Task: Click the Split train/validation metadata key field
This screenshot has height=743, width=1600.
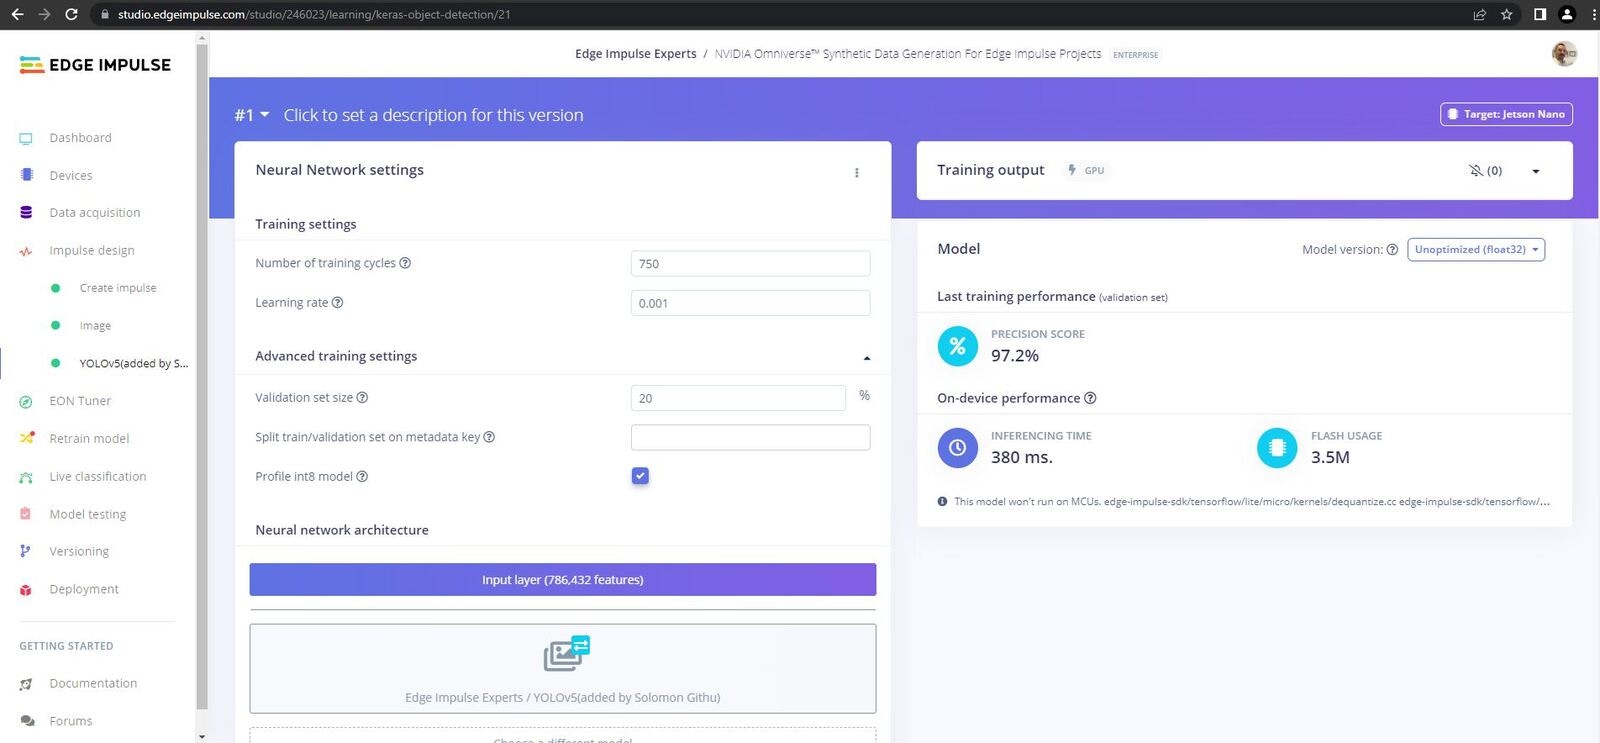Action: (x=750, y=437)
